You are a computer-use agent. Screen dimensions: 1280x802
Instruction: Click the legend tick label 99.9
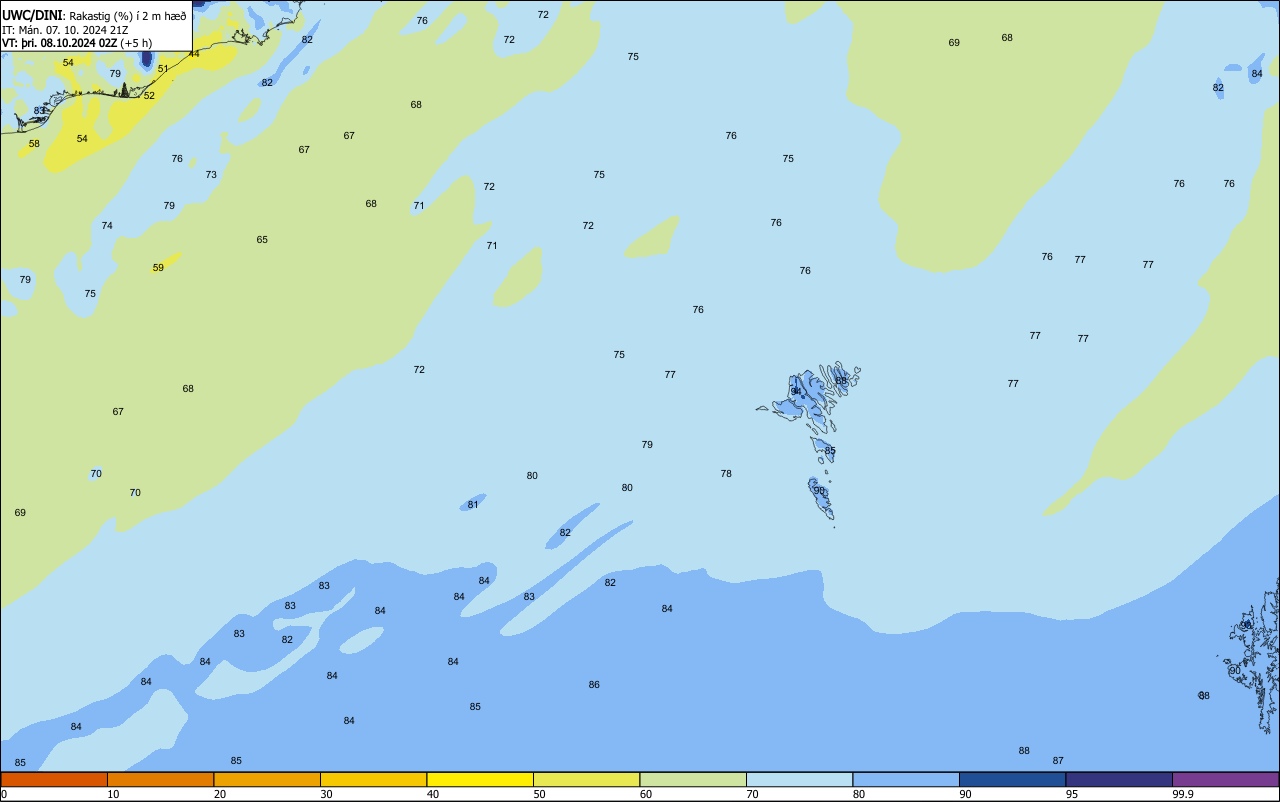tap(1183, 794)
